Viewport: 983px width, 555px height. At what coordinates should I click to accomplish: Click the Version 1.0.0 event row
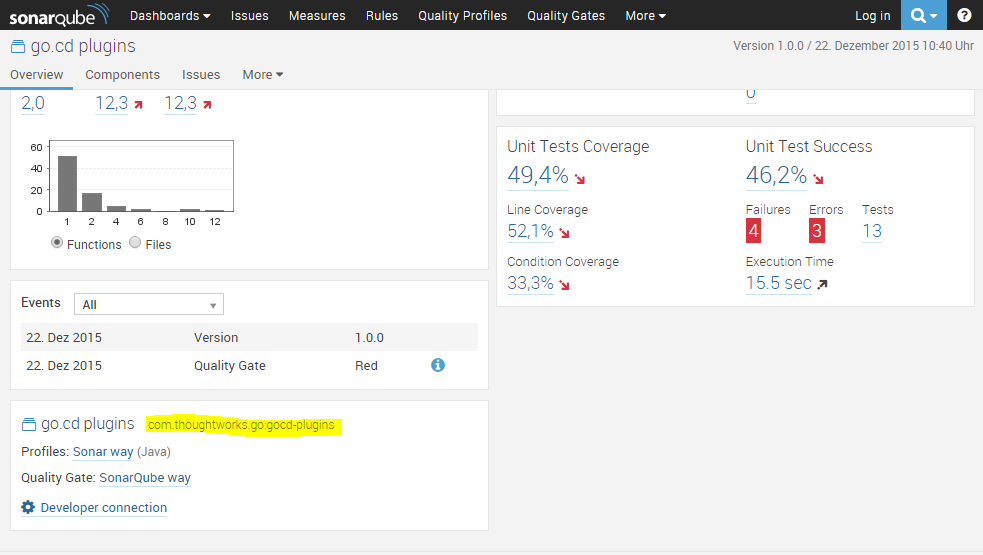(250, 337)
